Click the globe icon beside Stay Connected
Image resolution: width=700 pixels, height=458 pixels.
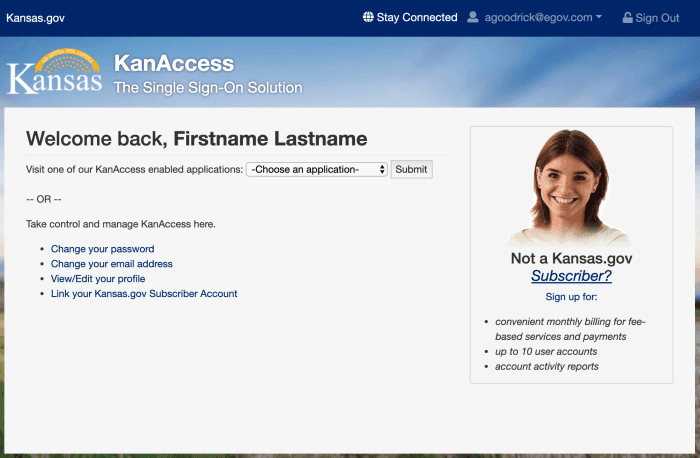click(x=368, y=18)
